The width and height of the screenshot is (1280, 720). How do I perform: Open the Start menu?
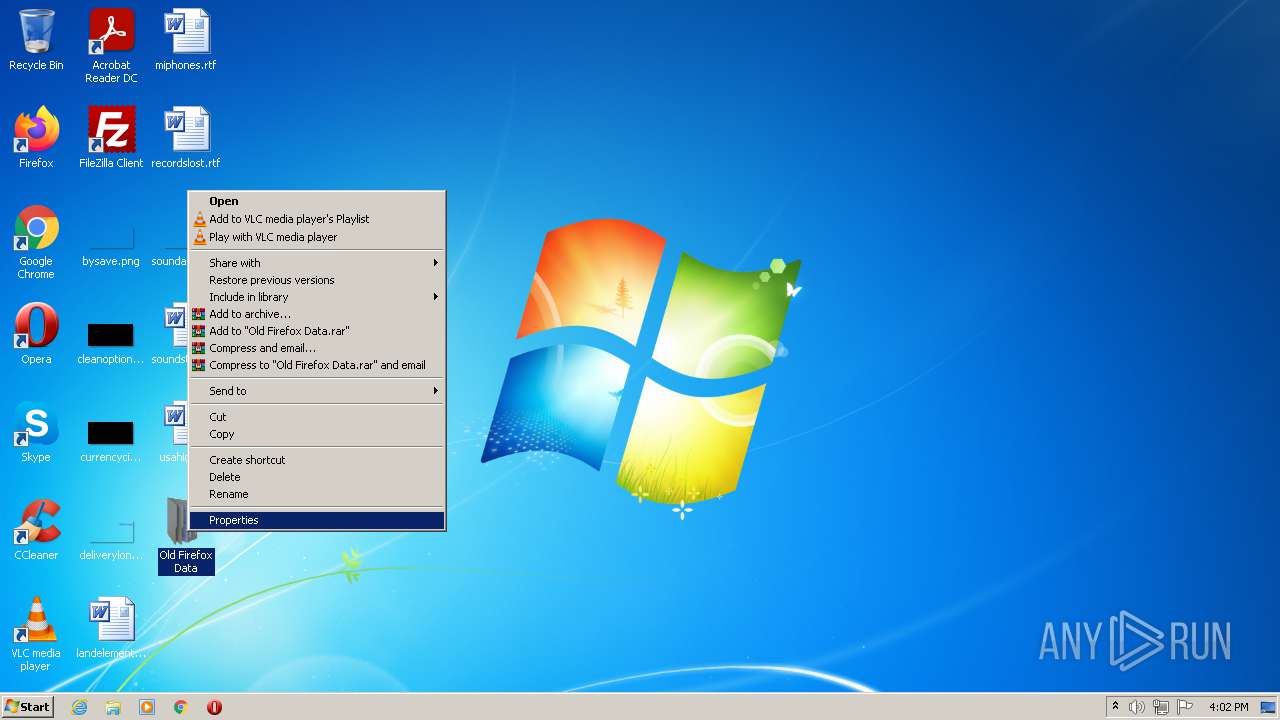click(27, 707)
